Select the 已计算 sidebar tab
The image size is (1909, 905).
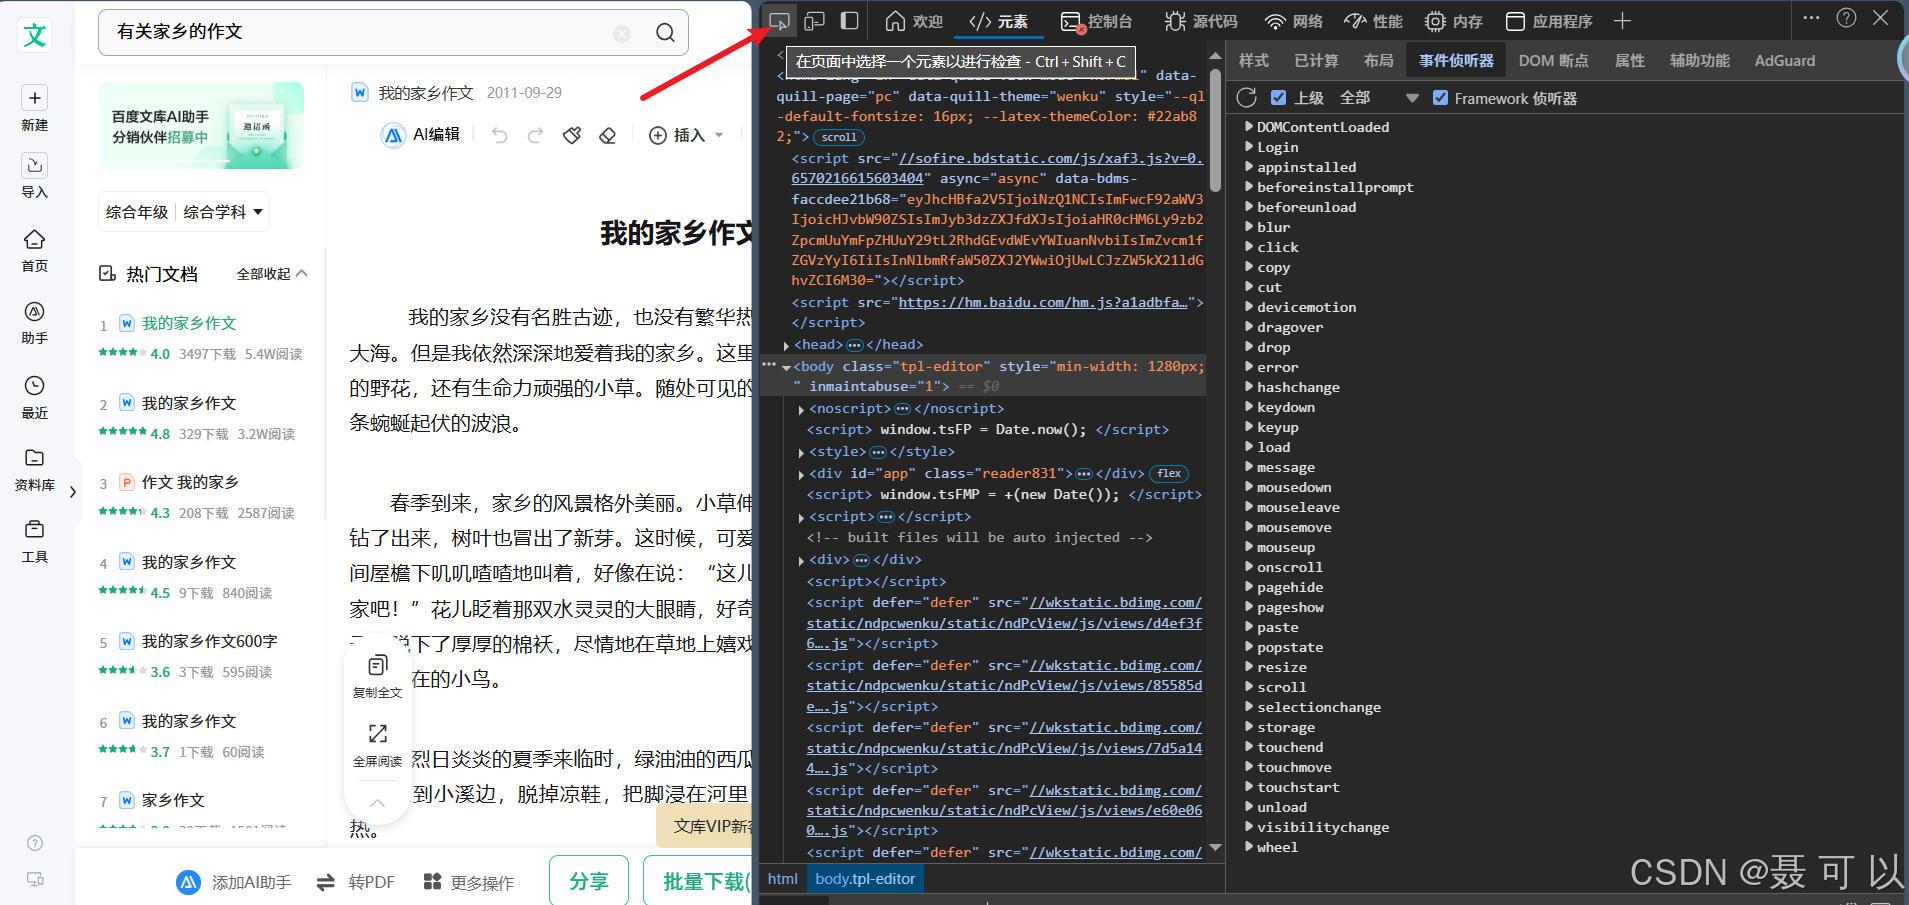pos(1316,61)
